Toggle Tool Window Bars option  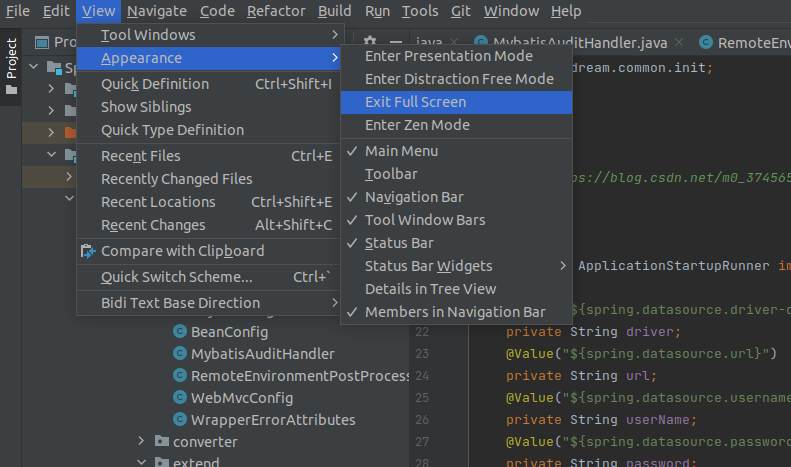pos(424,220)
